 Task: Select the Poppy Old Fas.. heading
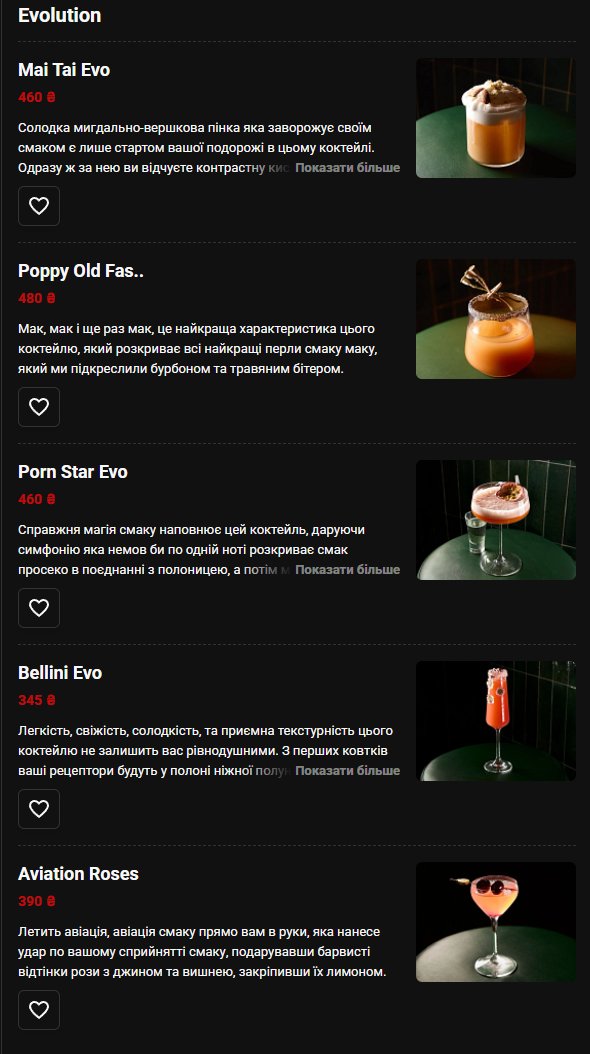[x=81, y=271]
